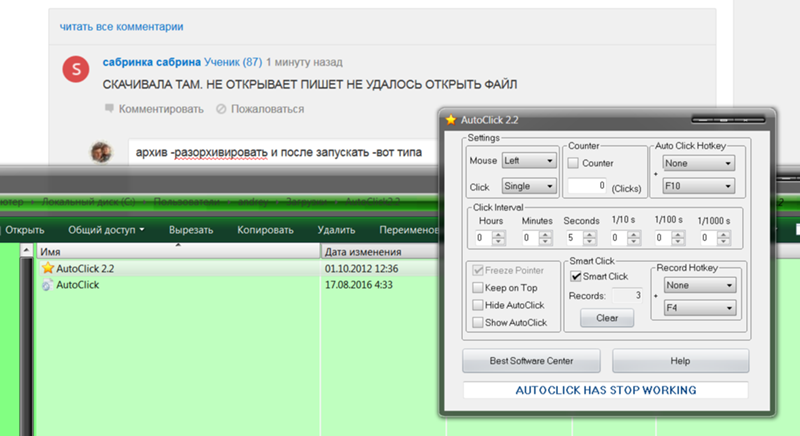Open the Общий доступ dropdown menu
This screenshot has height=436, width=800.
(x=106, y=230)
